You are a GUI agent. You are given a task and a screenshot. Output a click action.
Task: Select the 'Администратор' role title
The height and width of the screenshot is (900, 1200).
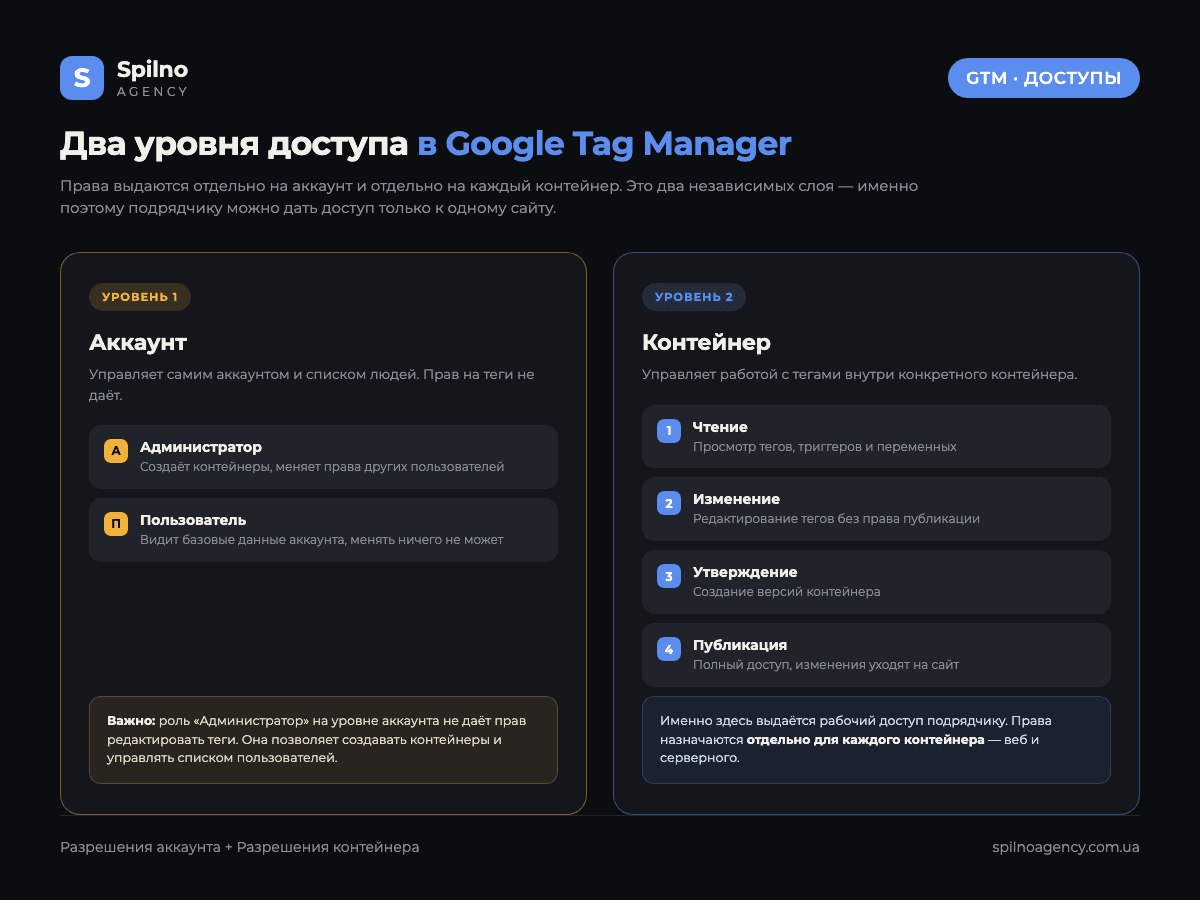coord(201,447)
